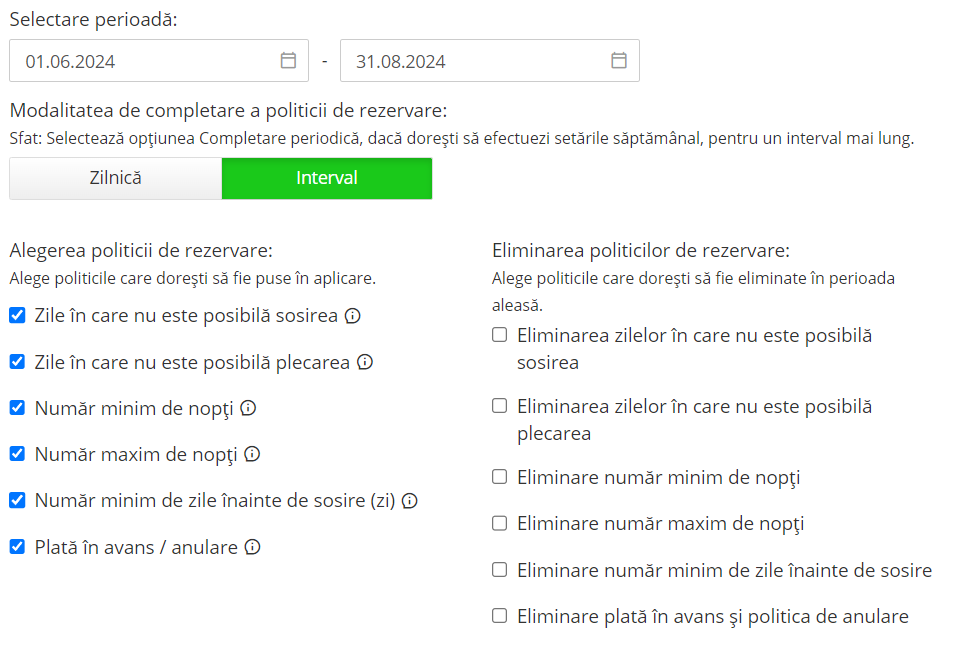Viewport: 958px width, 652px height.
Task: Check 'Eliminarea zilelor în care nu este posibilă plecarea'
Action: [x=500, y=406]
